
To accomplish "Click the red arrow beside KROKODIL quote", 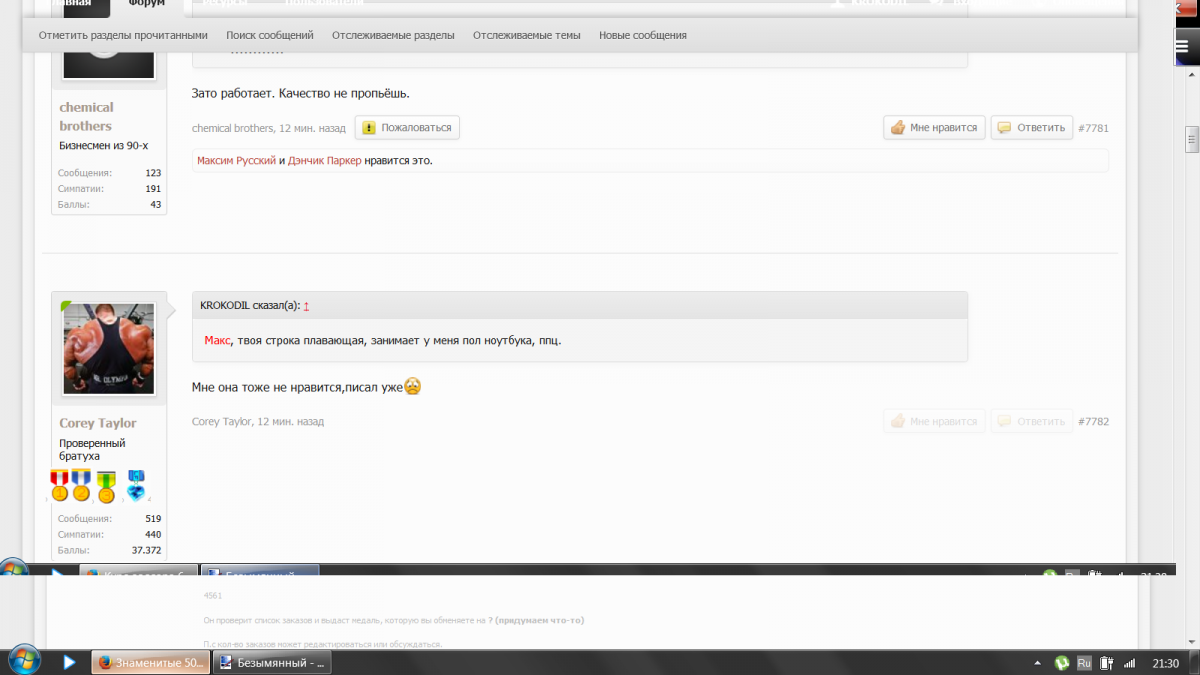I will [306, 306].
